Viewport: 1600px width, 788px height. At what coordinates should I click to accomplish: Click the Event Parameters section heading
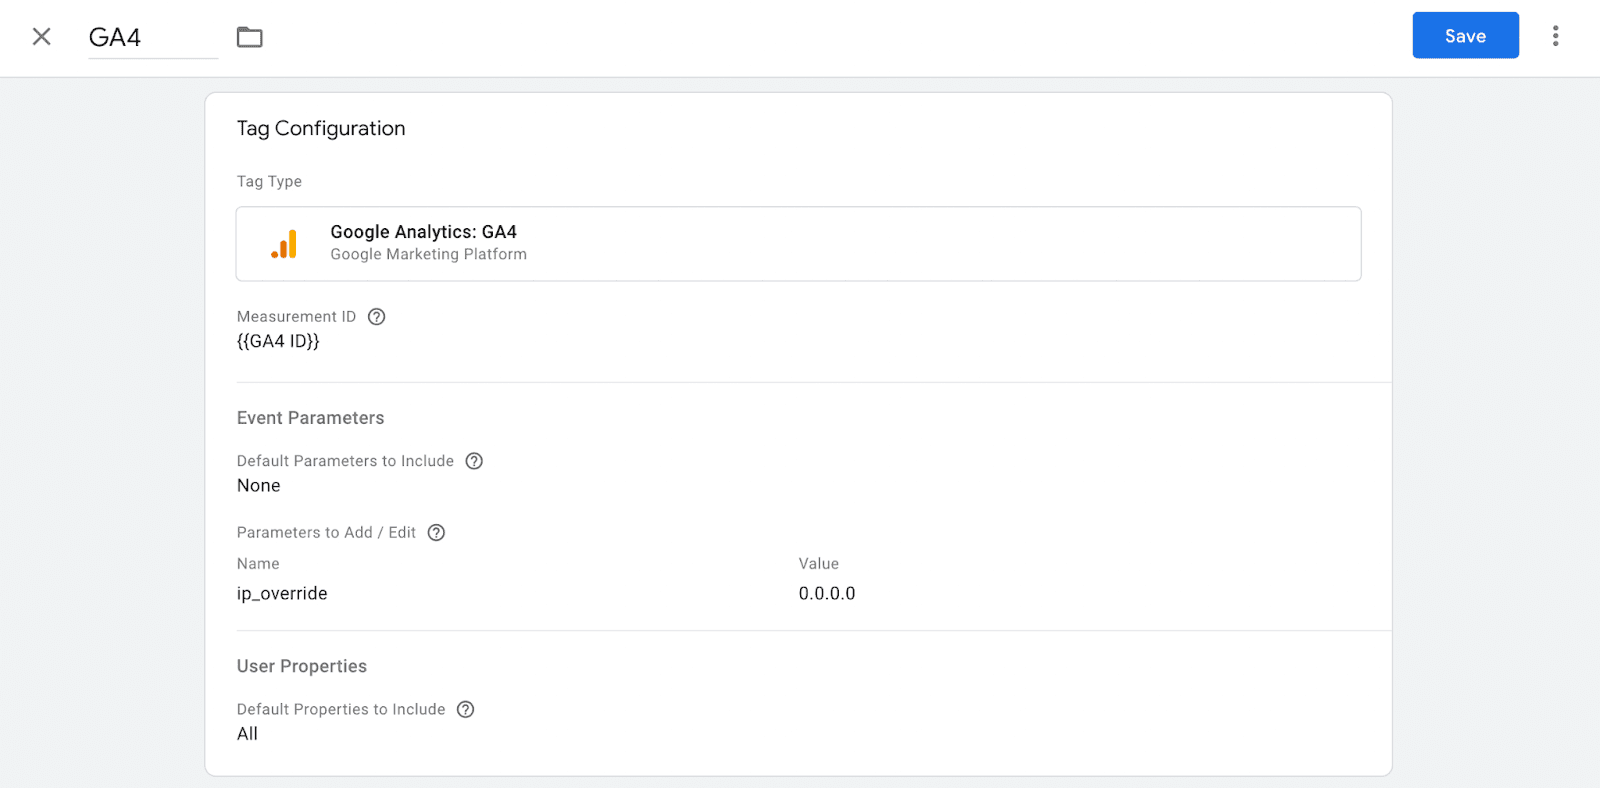[310, 418]
